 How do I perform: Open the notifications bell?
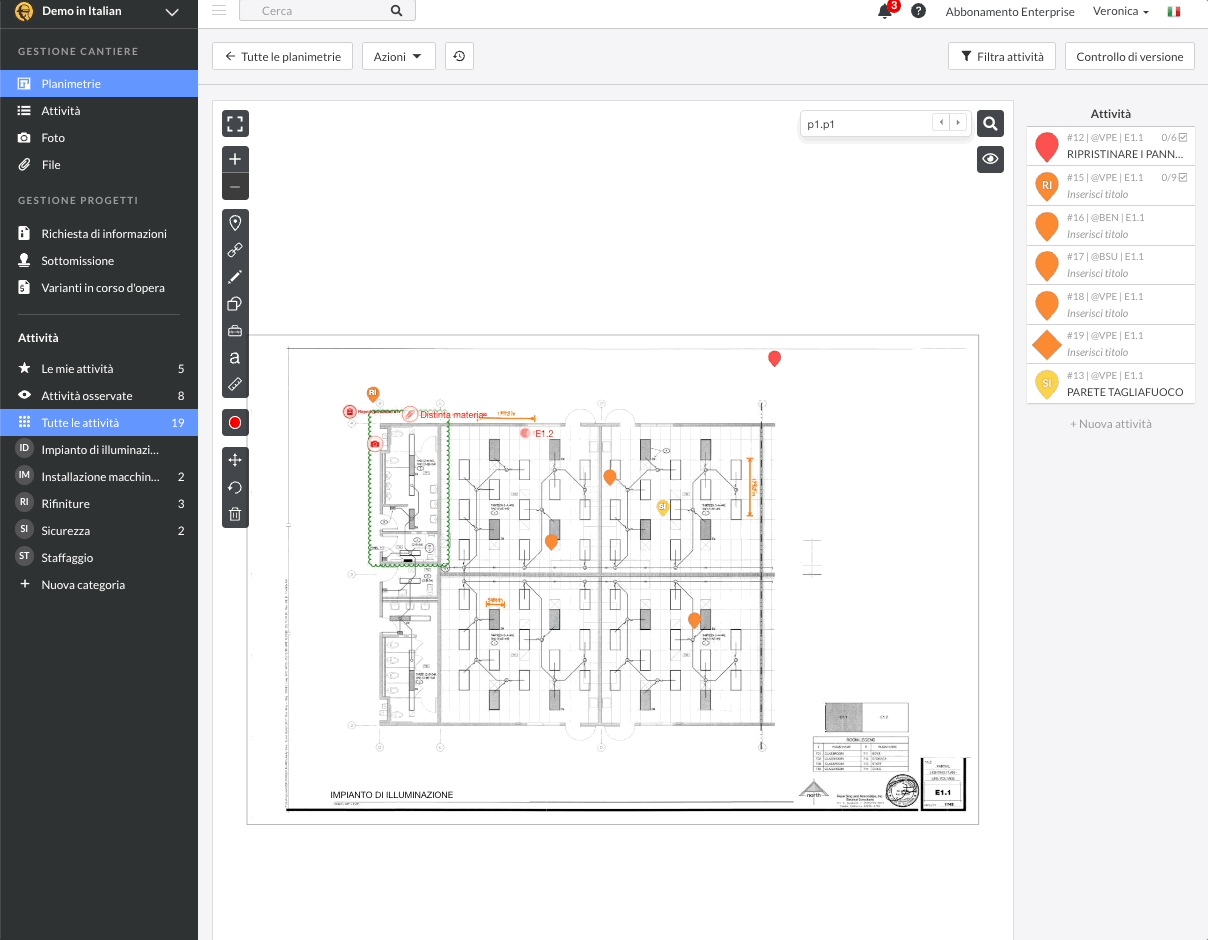(x=884, y=11)
